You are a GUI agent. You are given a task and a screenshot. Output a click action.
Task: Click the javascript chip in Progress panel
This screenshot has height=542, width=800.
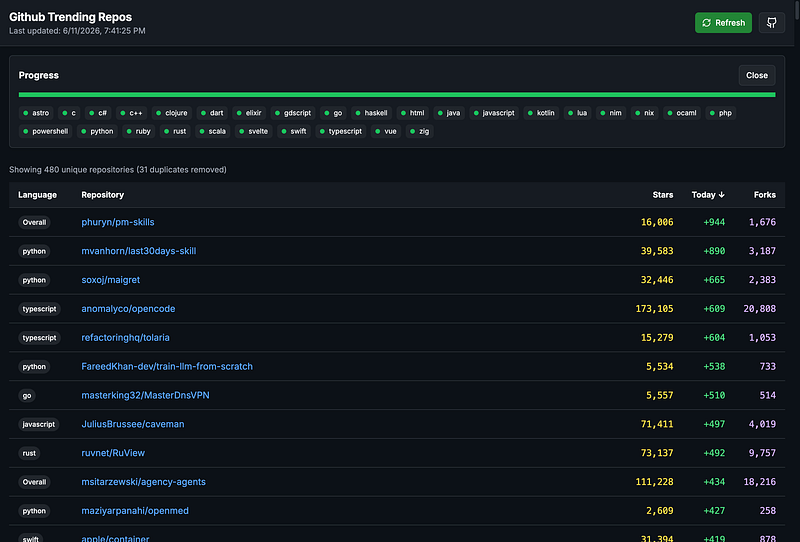[x=494, y=113]
